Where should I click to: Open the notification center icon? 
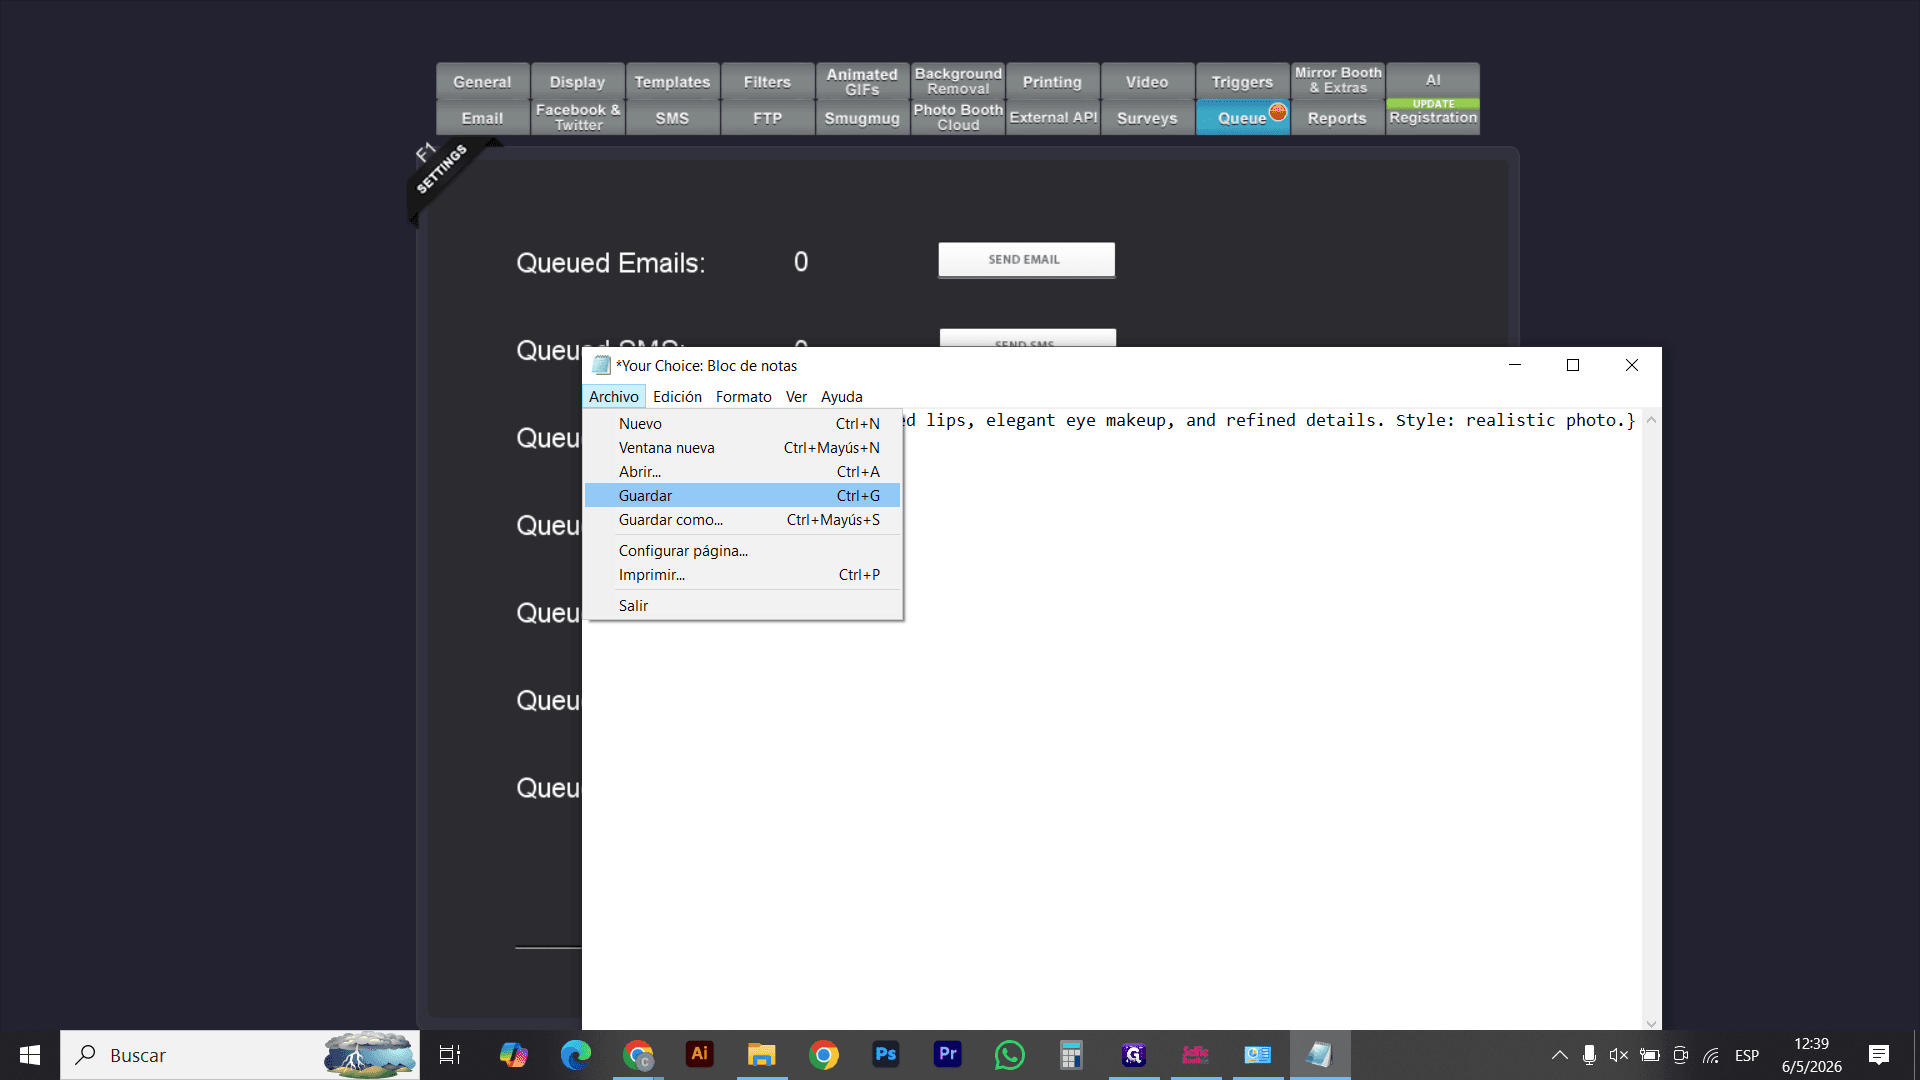[x=1879, y=1055]
